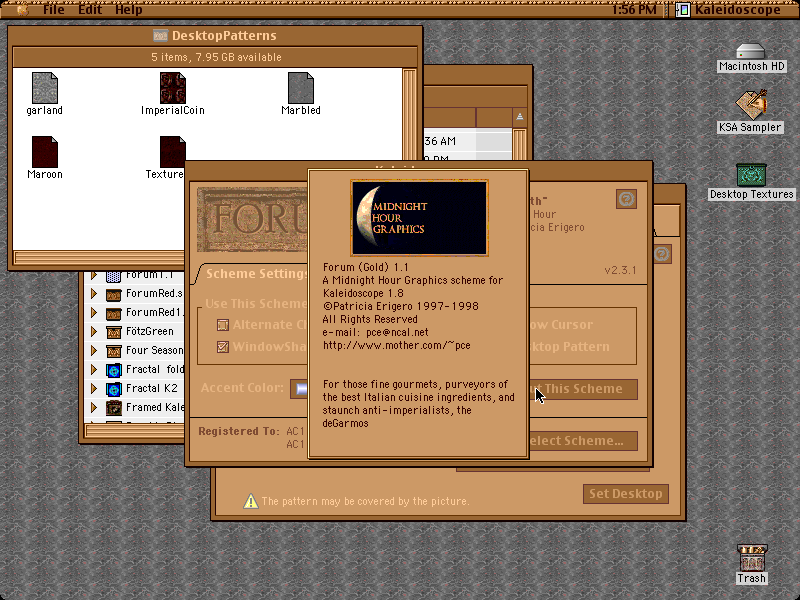This screenshot has width=800, height=600.
Task: Click the Fractal K2 scheme file icon
Action: pos(113,389)
